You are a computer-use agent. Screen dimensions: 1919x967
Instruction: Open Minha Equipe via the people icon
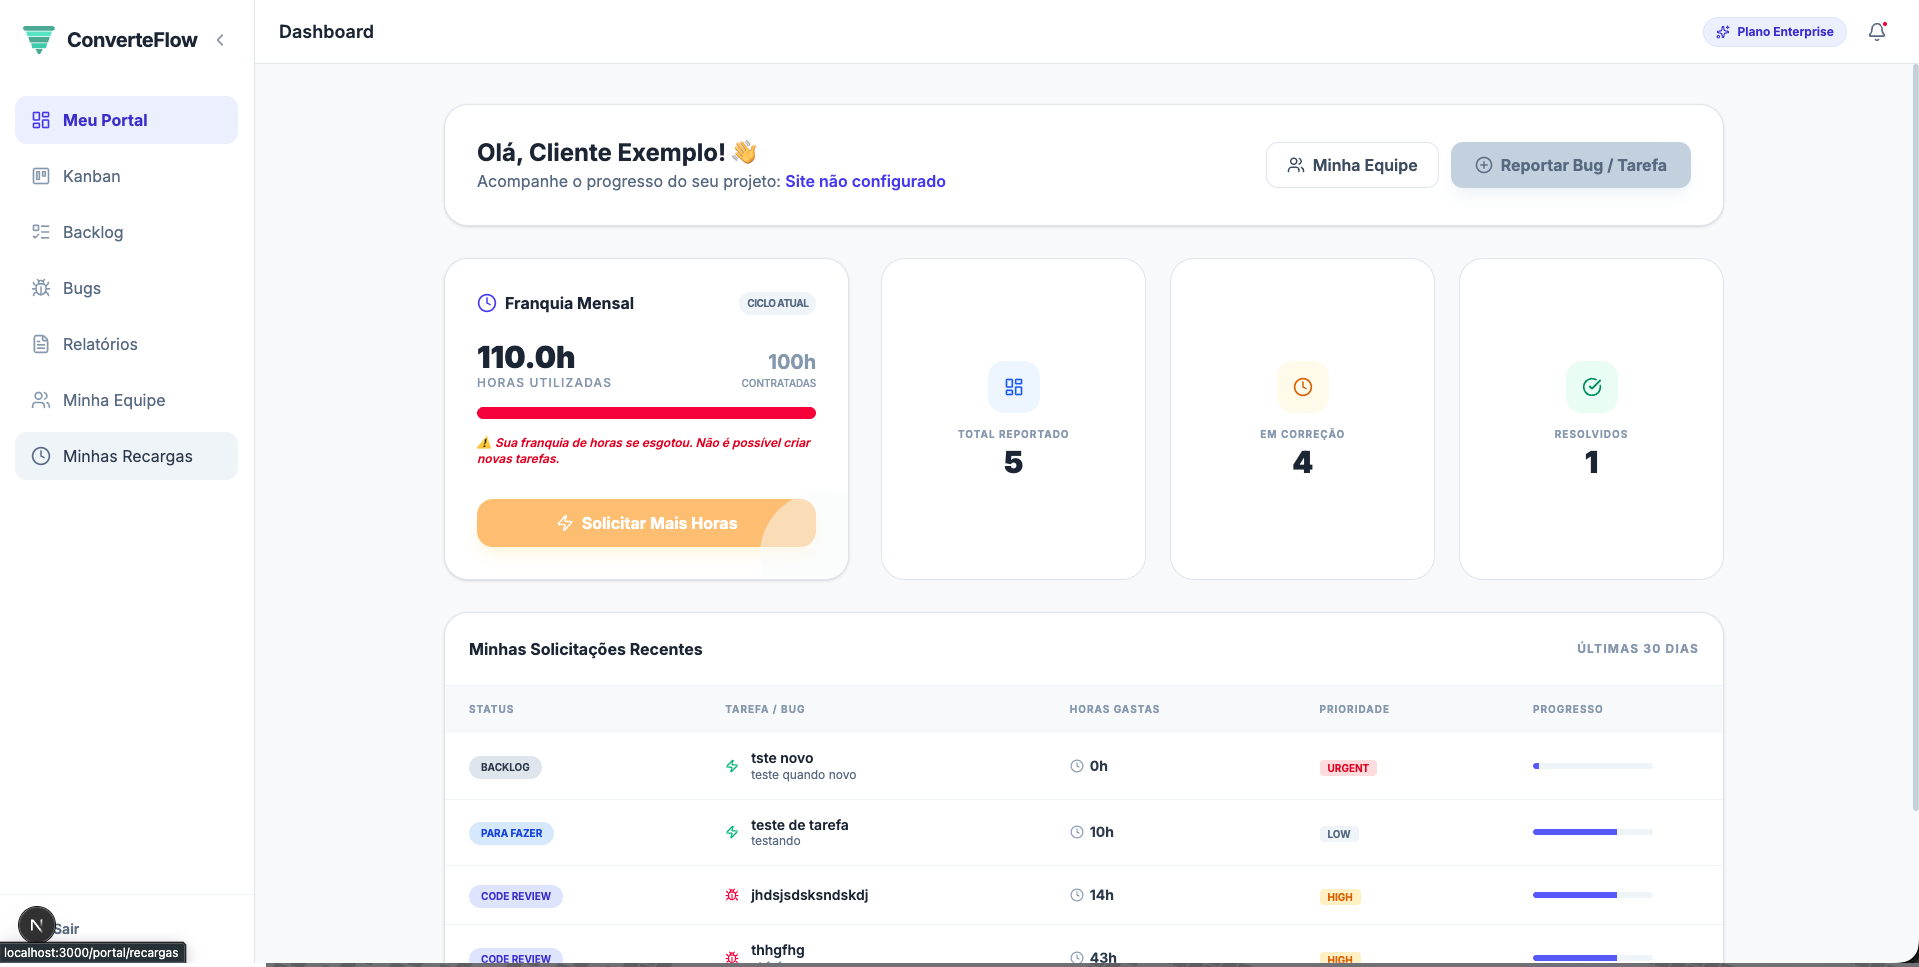40,400
